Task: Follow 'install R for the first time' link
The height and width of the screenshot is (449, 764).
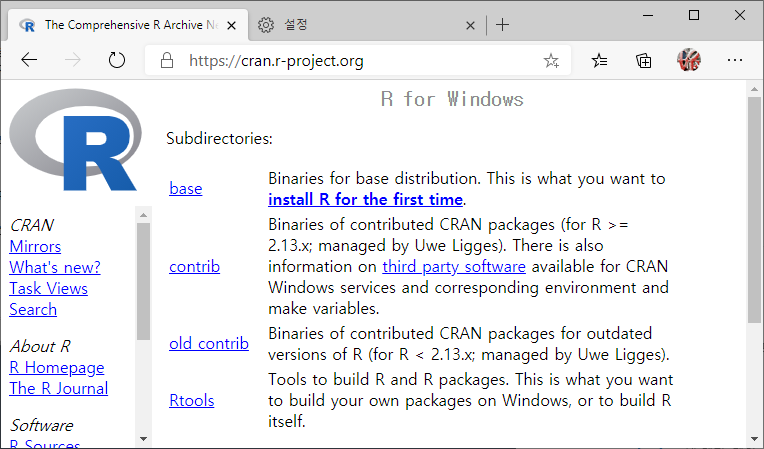Action: [365, 199]
